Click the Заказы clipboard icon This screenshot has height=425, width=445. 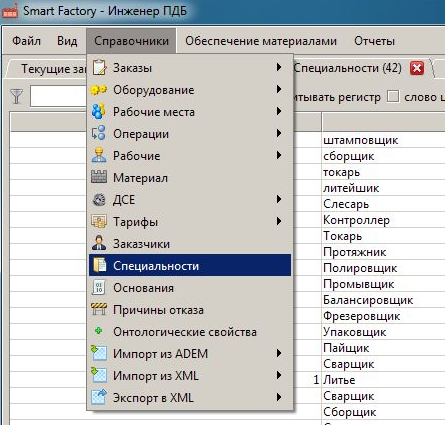99,68
